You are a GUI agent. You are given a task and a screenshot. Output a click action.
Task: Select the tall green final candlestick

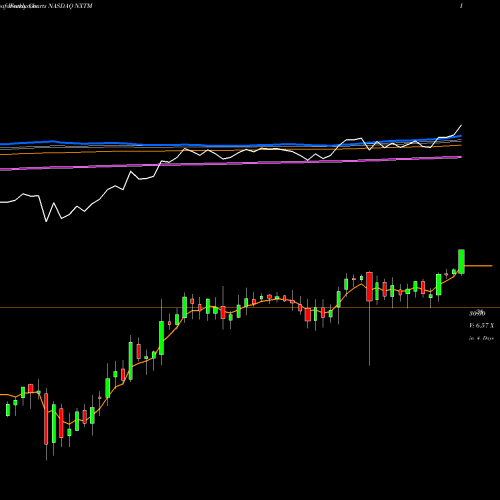[461, 262]
